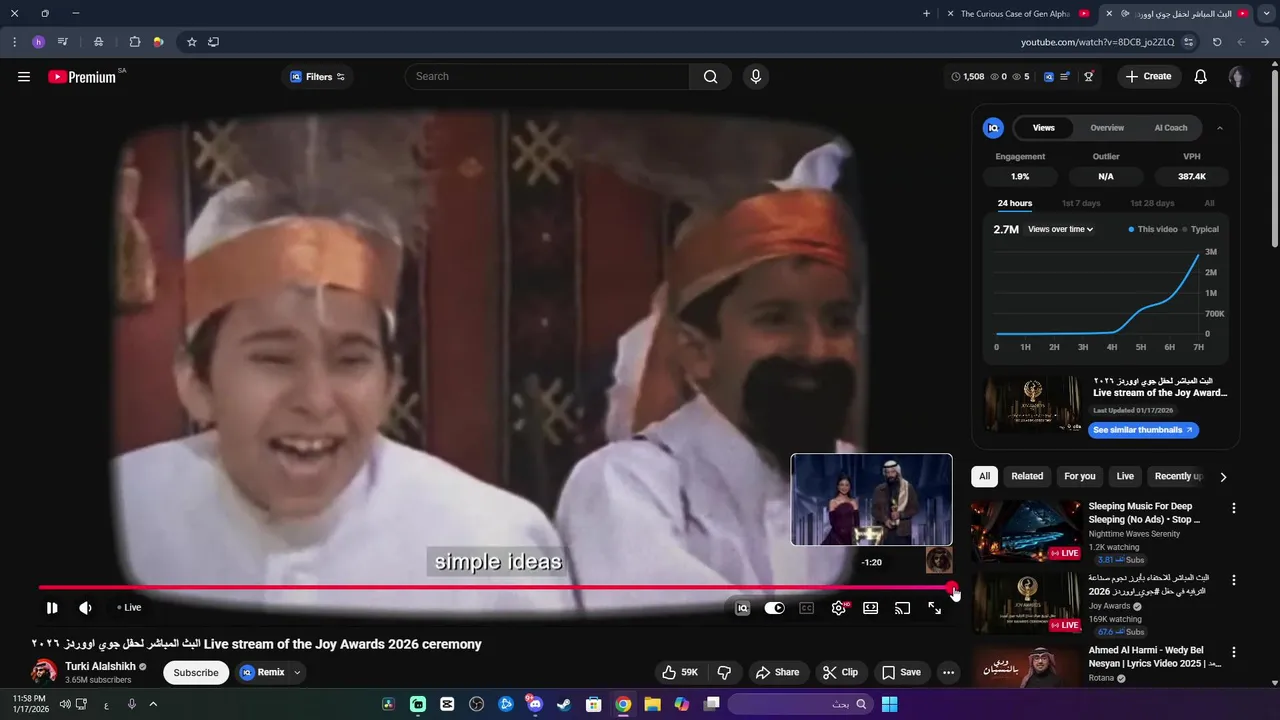The height and width of the screenshot is (720, 1280).
Task: Select the 1st 28 days range
Action: [x=1152, y=204]
